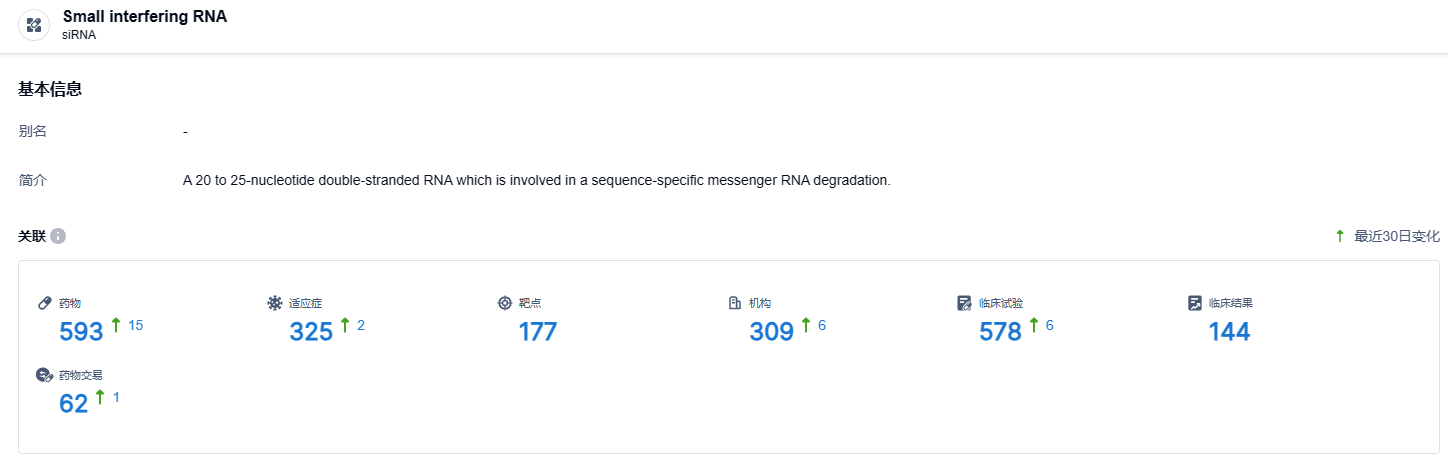Open the 593 drugs count

click(x=81, y=332)
